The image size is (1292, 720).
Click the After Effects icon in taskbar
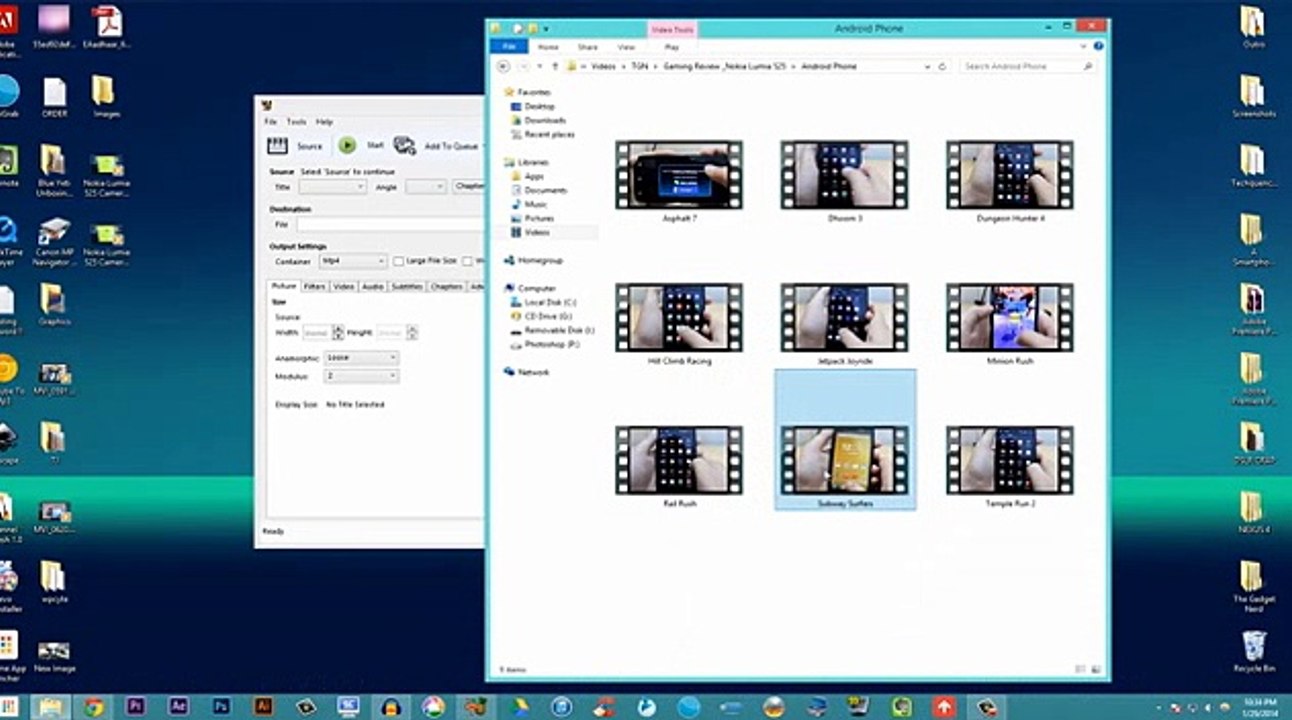pos(179,707)
